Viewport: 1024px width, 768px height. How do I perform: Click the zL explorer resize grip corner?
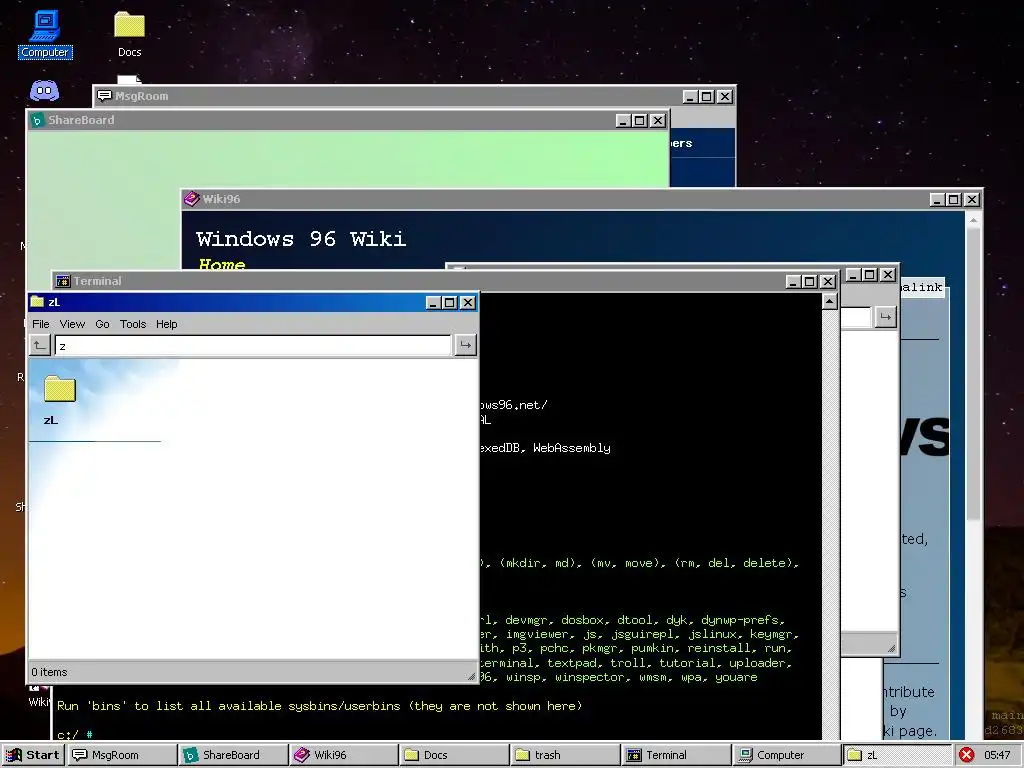coord(472,675)
